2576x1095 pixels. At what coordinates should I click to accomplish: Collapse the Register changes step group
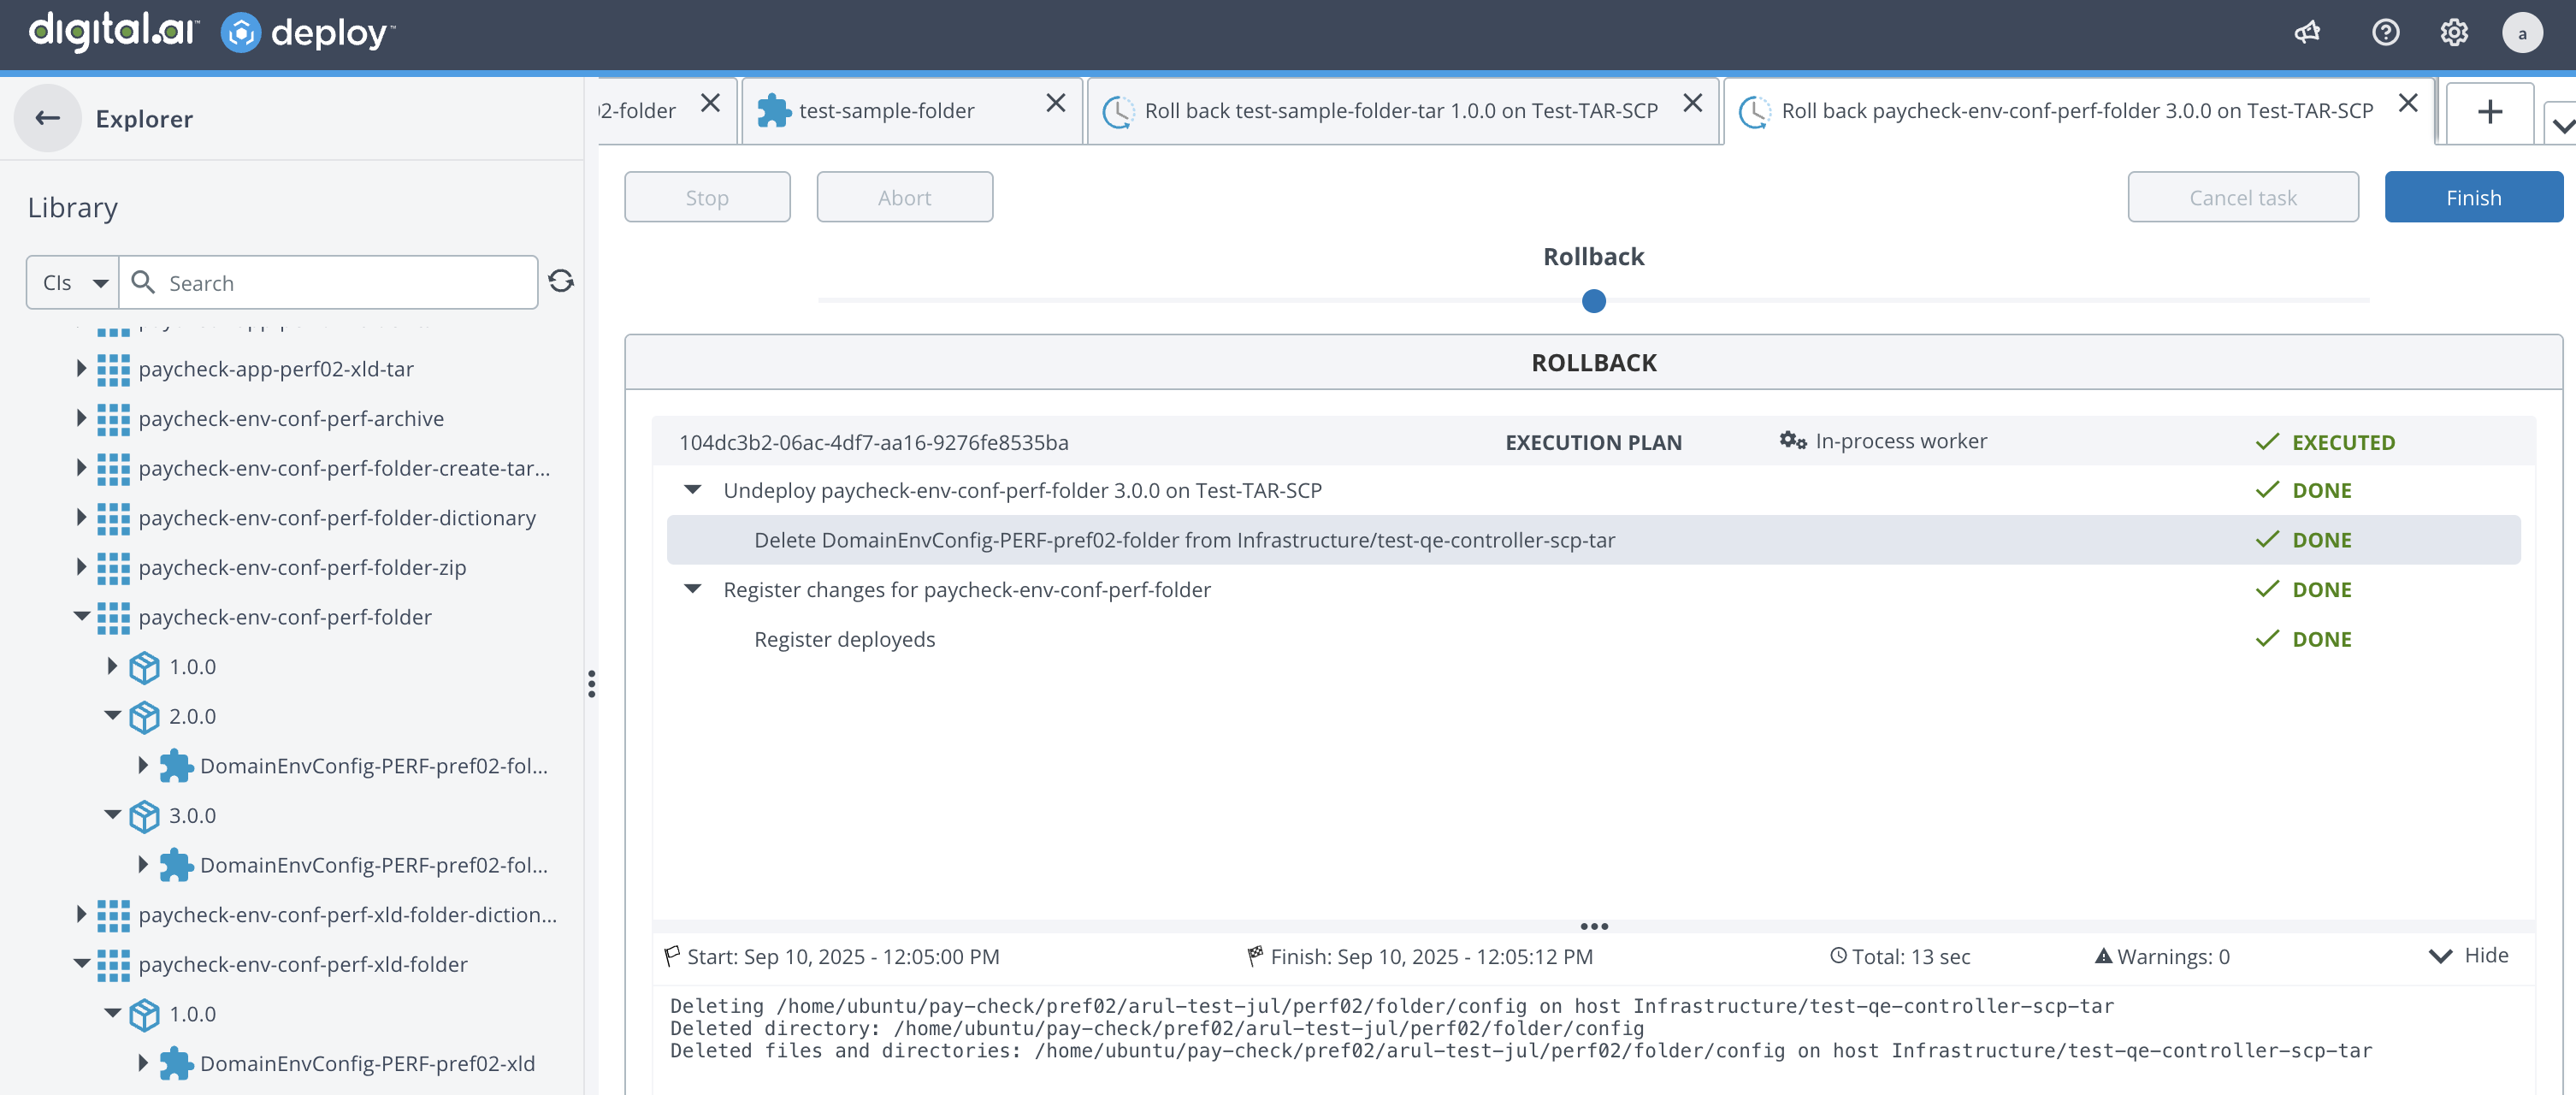coord(692,589)
